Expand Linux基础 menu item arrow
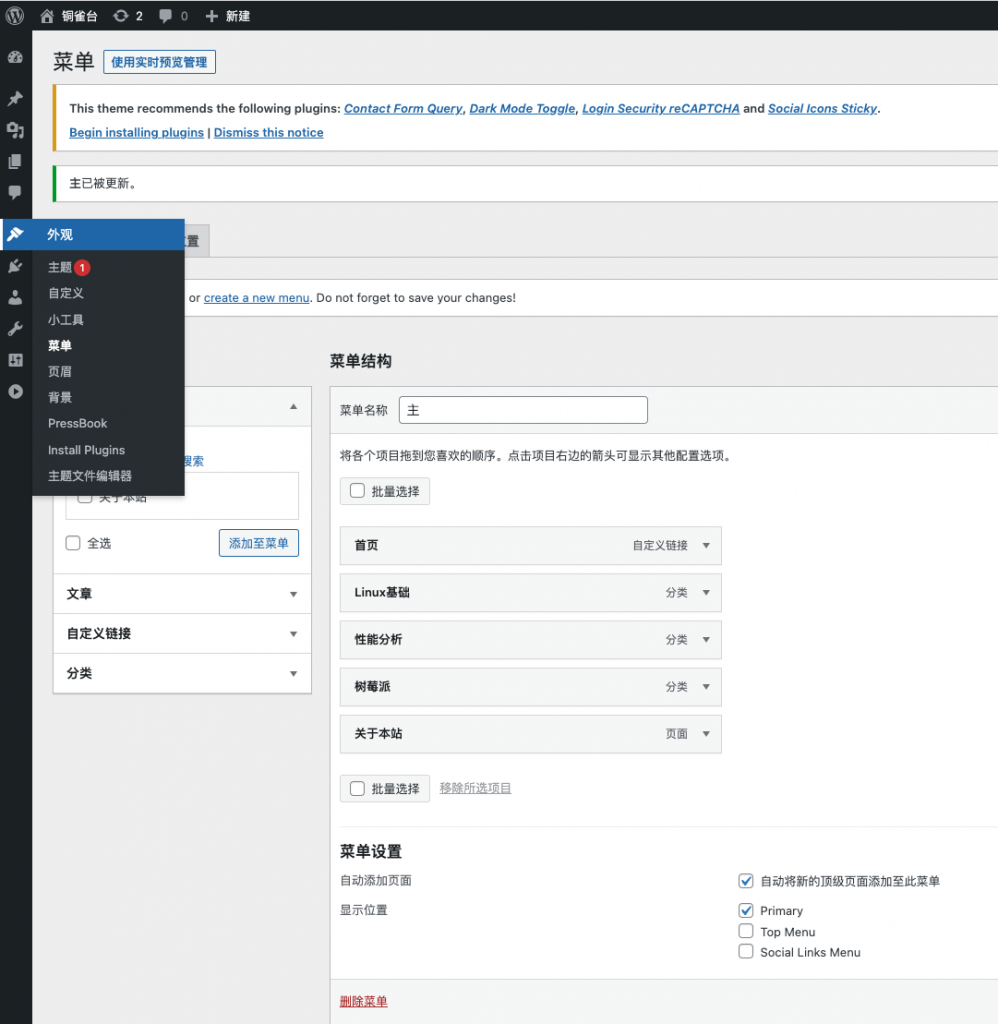This screenshot has height=1024, width=998. pyautogui.click(x=706, y=592)
